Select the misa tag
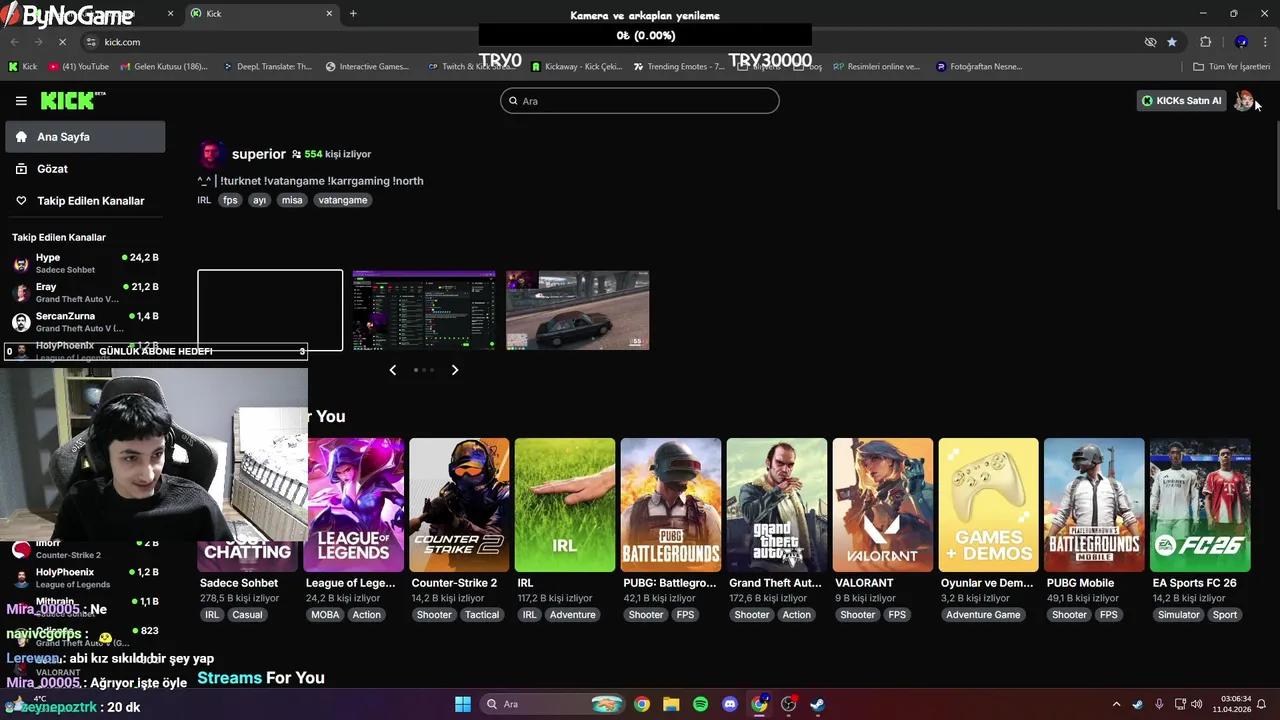Image resolution: width=1280 pixels, height=720 pixels. pyautogui.click(x=292, y=200)
